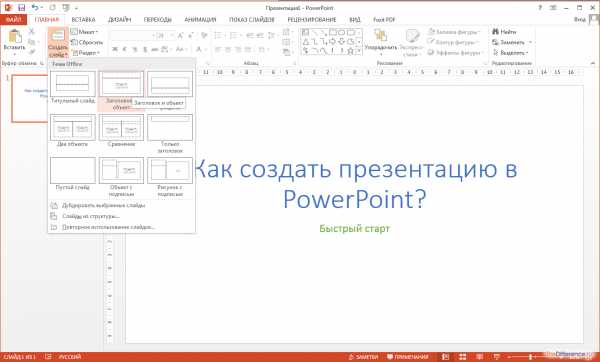600x362 pixels.
Task: Click the Создать слайд (New Slide) button icon
Action: pos(58,36)
